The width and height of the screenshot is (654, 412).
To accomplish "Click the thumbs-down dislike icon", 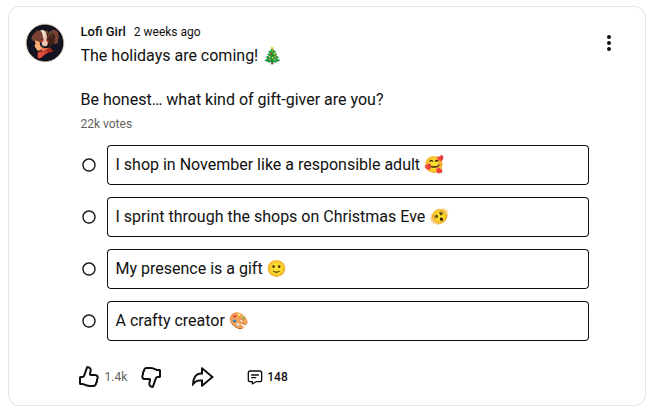I will tap(152, 377).
